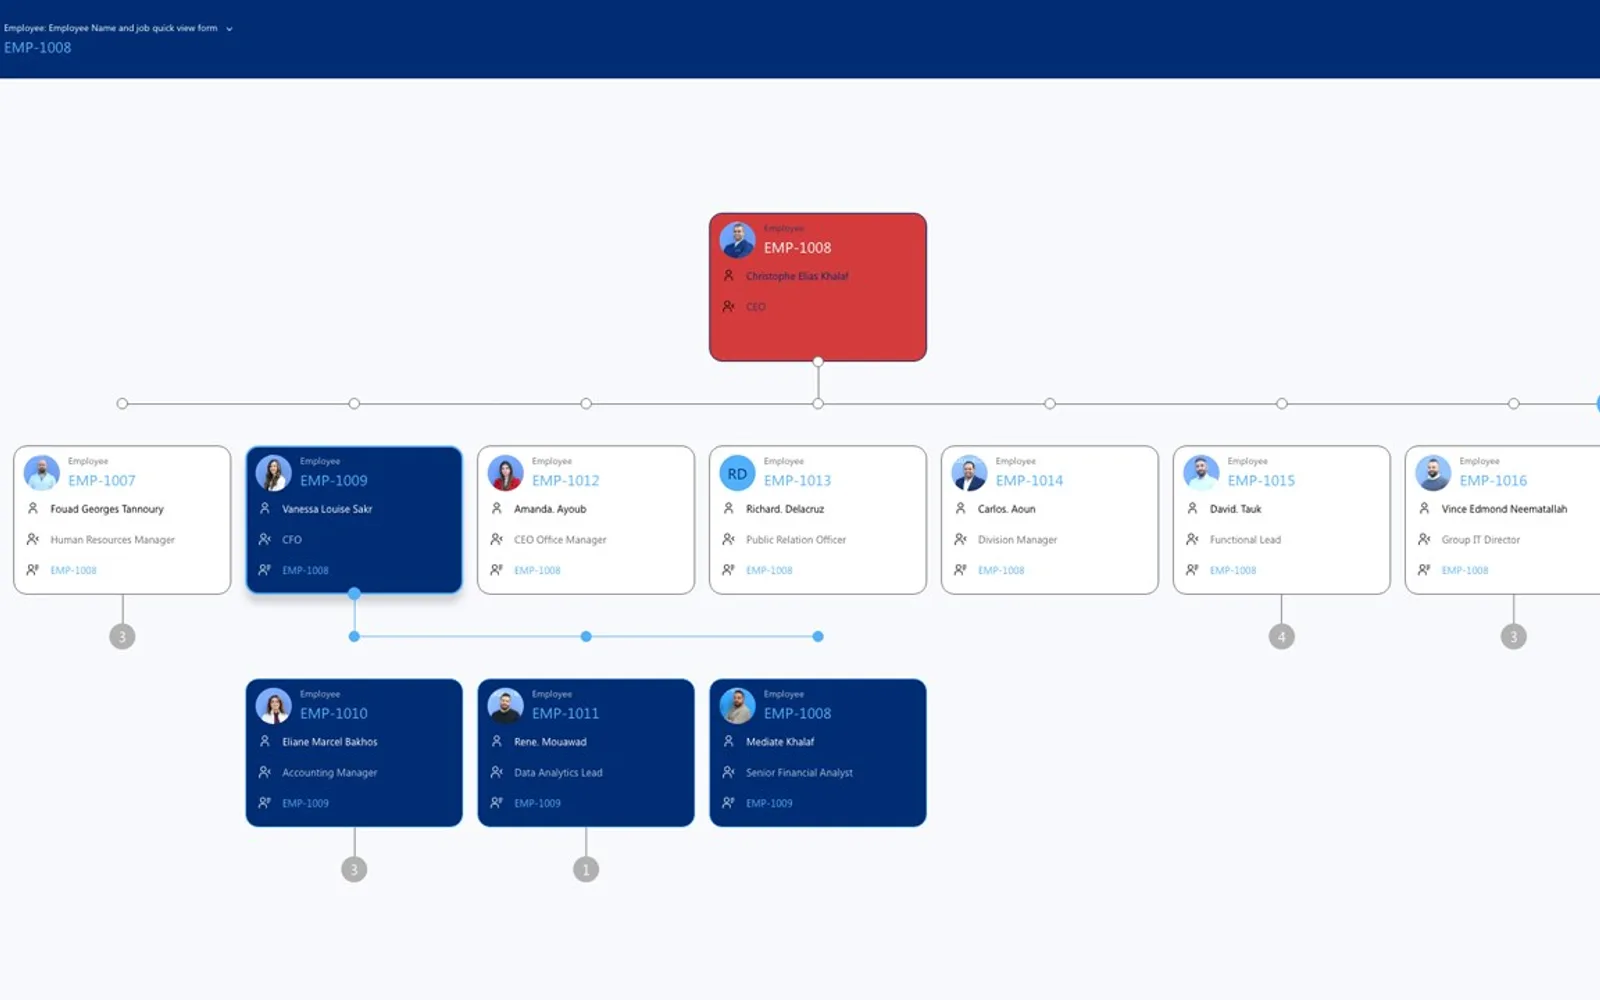The height and width of the screenshot is (1000, 1600).
Task: Open EMP-1015 employee link
Action: click(x=1262, y=481)
